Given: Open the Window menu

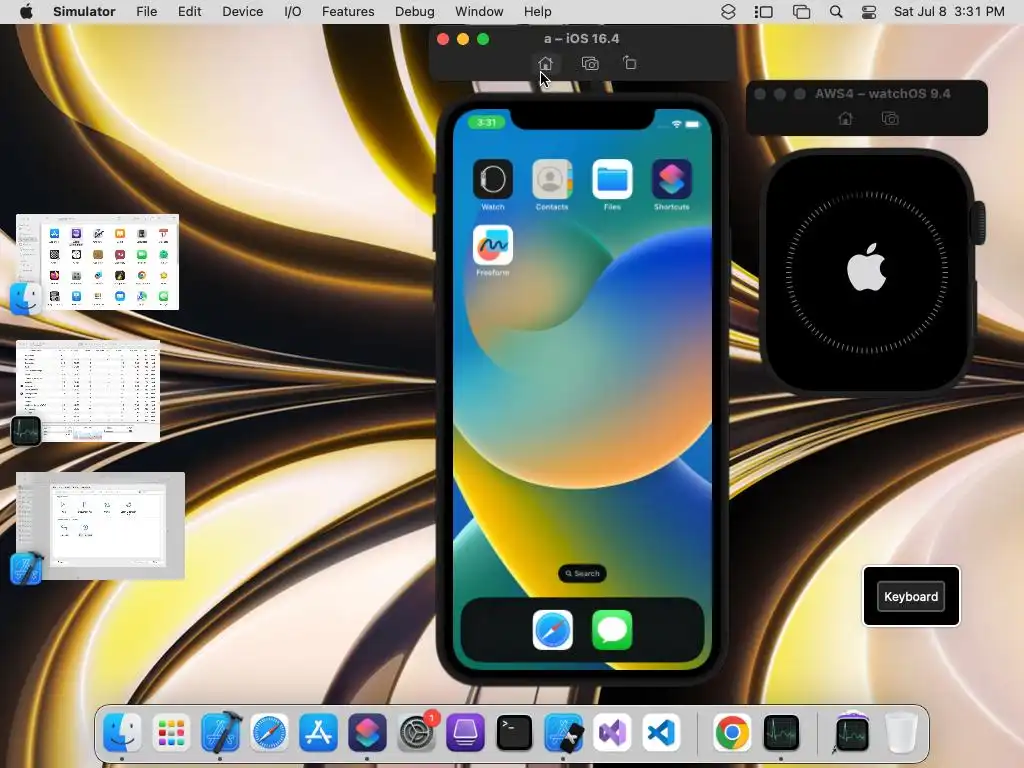Looking at the screenshot, I should pos(479,12).
